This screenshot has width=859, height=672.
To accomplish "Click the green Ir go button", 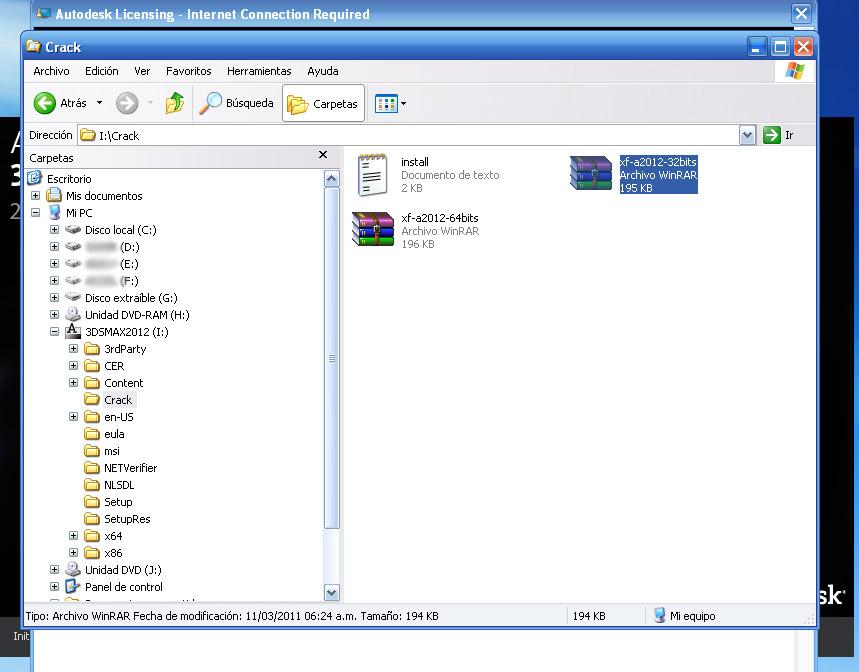I will pyautogui.click(x=771, y=135).
